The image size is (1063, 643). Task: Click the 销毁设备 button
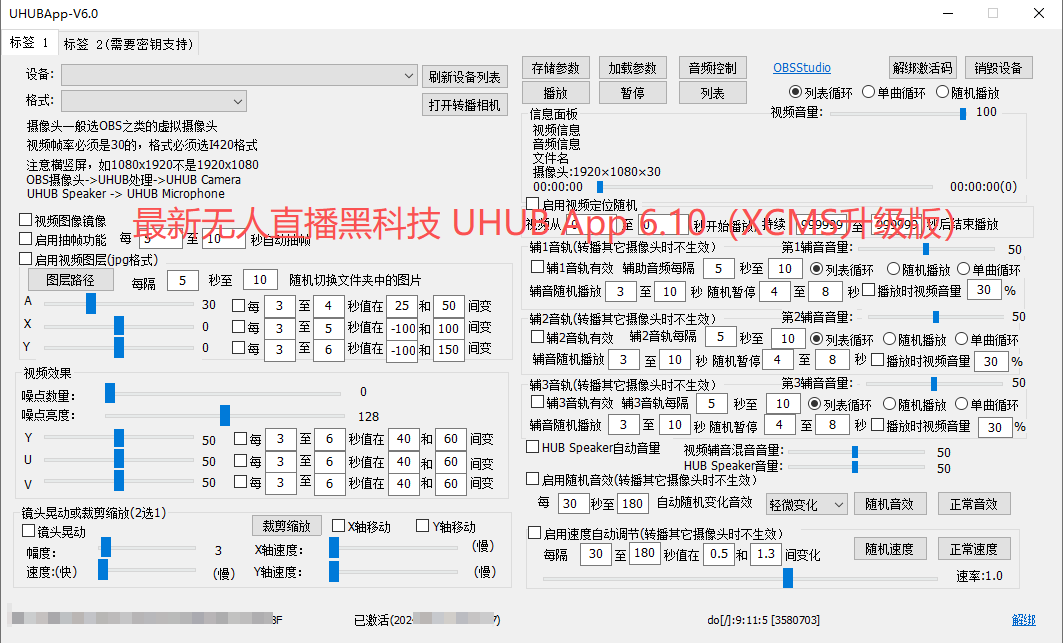tap(999, 68)
